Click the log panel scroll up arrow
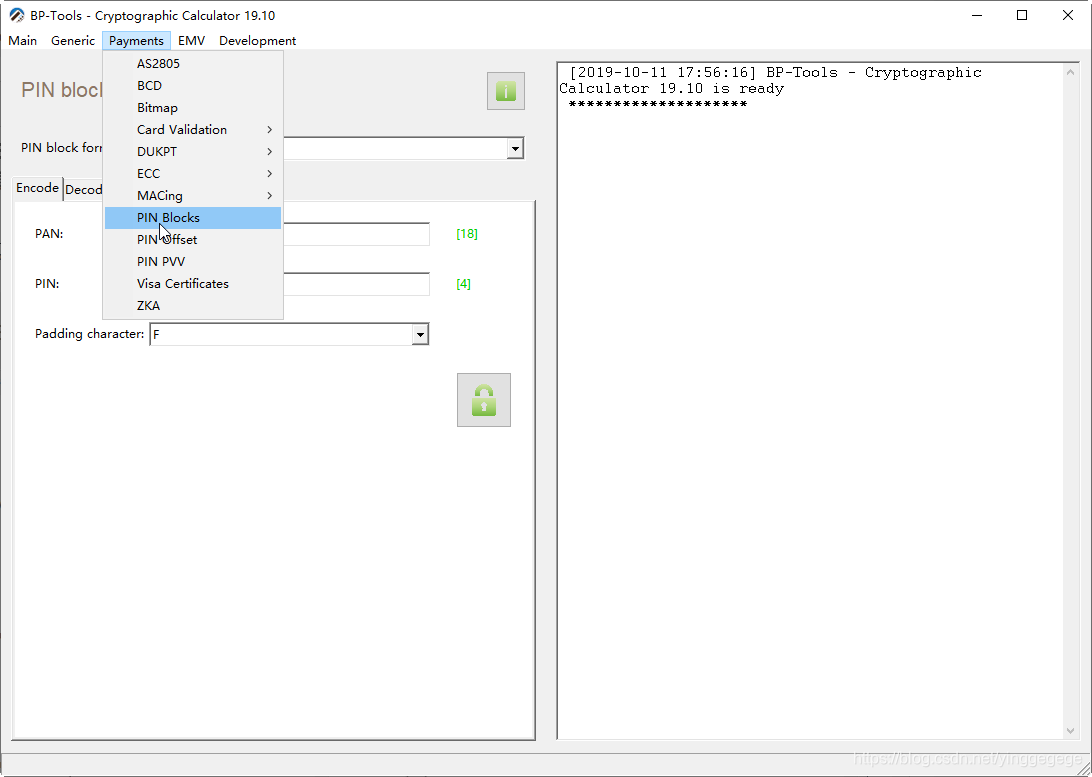The height and width of the screenshot is (777, 1092). coord(1070,72)
